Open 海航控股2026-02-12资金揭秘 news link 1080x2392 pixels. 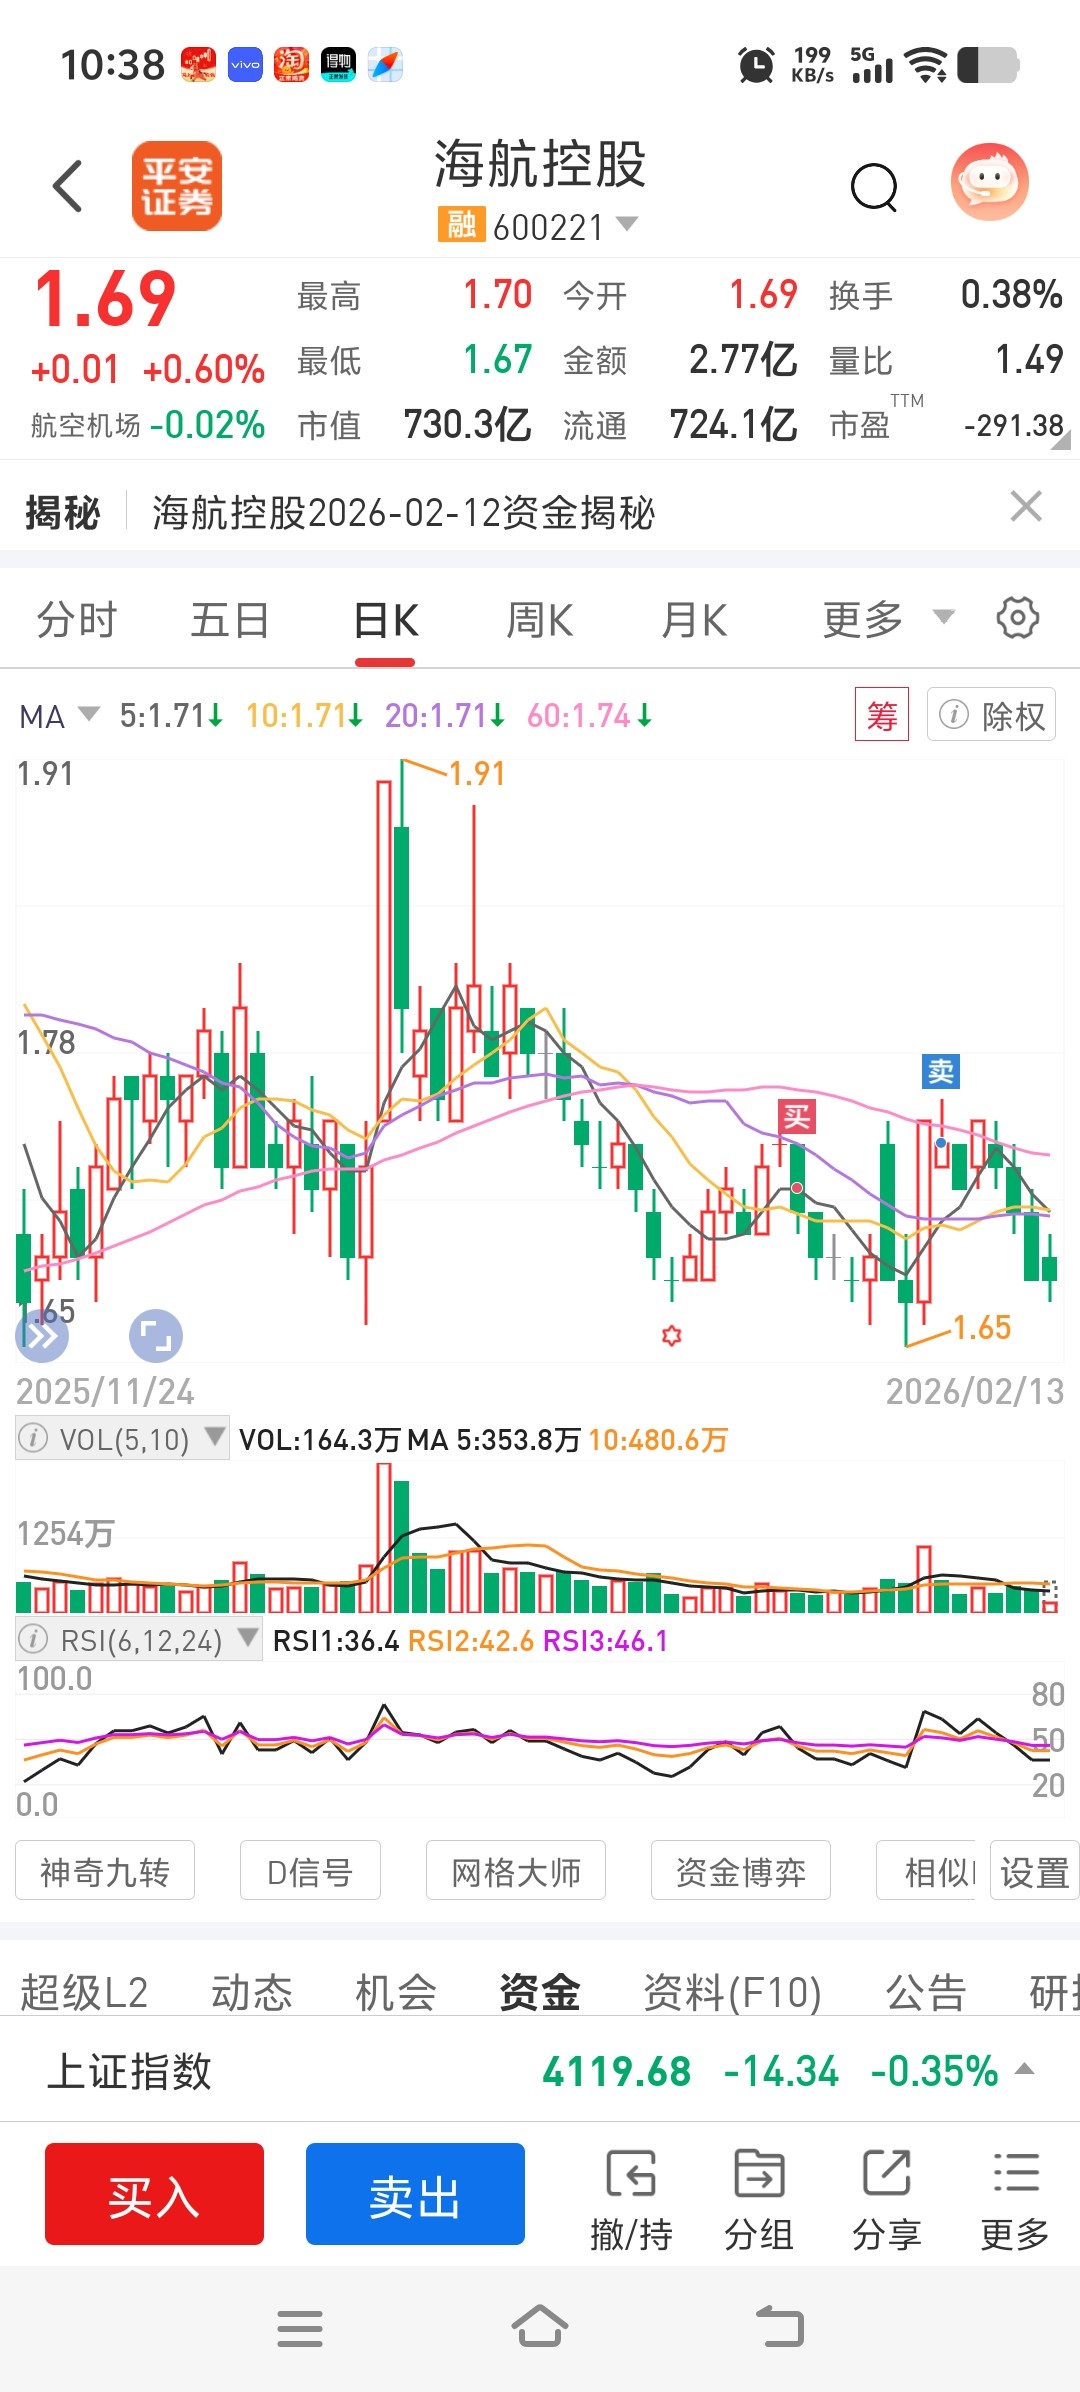tap(403, 513)
